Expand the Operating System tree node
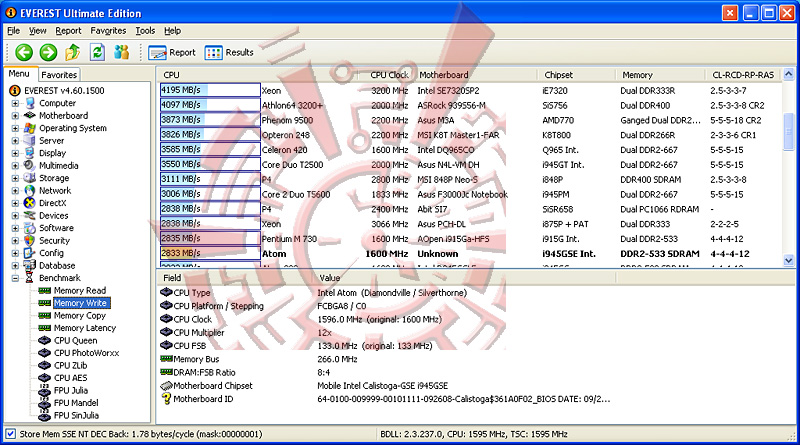The image size is (800, 445). 15,128
